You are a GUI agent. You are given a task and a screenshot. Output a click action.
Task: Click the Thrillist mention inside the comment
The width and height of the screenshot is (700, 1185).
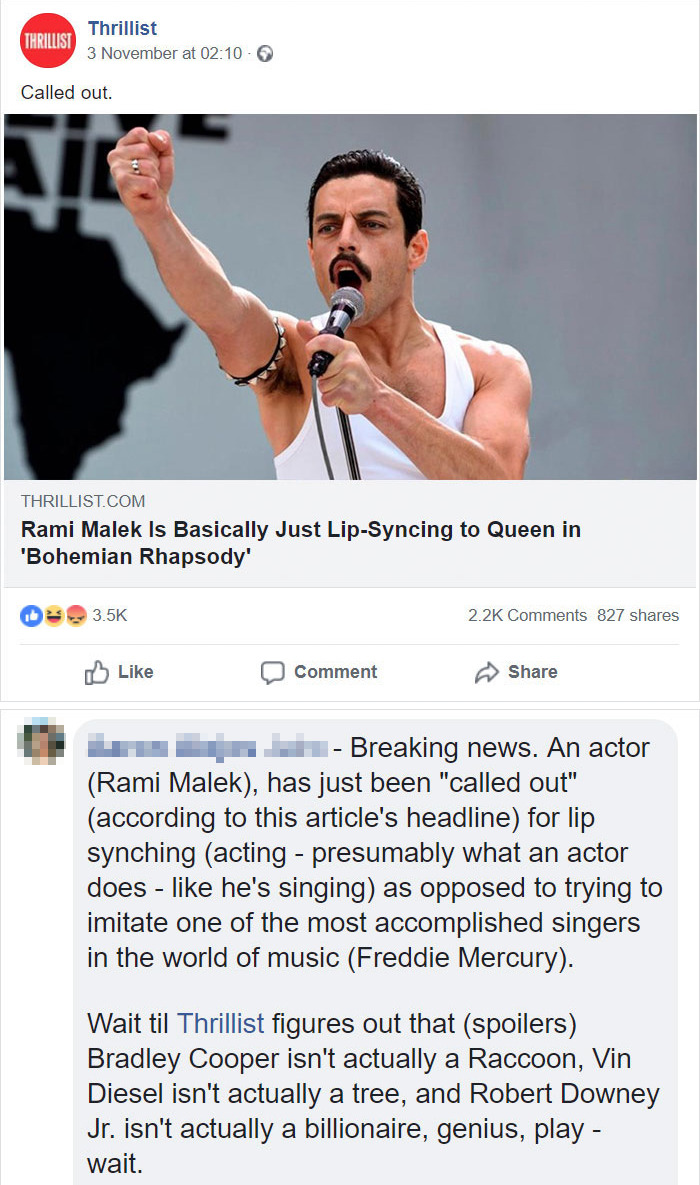220,1023
